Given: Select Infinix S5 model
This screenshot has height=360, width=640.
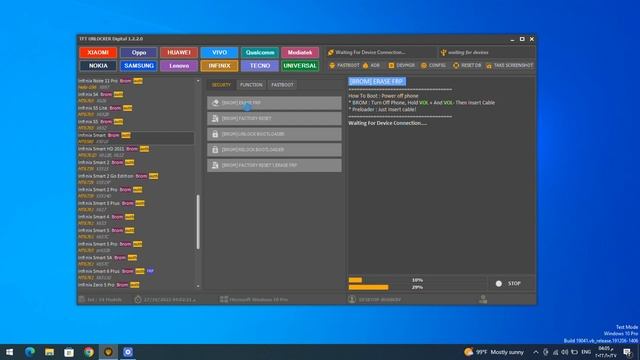Looking at the screenshot, I should click(x=136, y=124).
